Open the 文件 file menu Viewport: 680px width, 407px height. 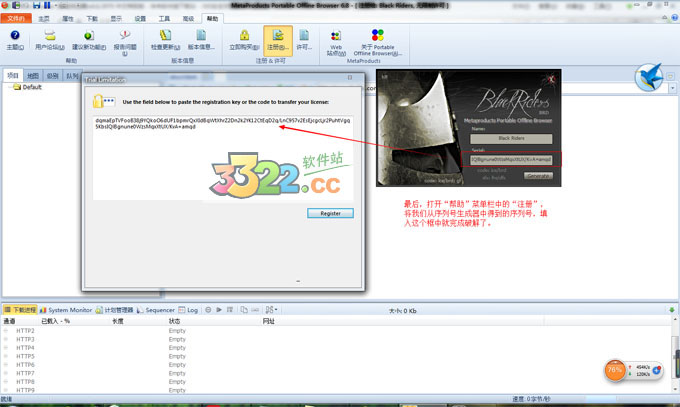[16, 19]
